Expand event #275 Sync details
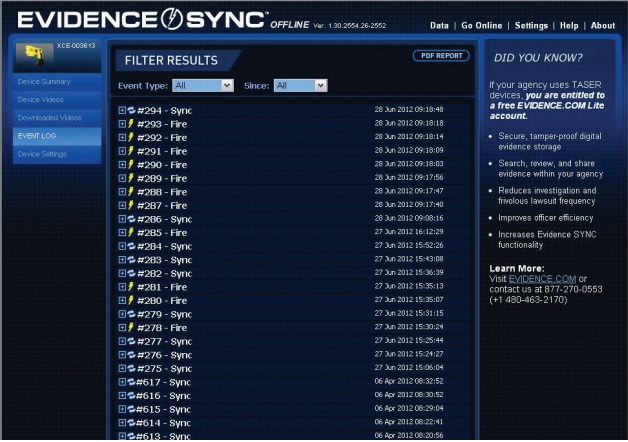This screenshot has width=628, height=442. click(122, 369)
